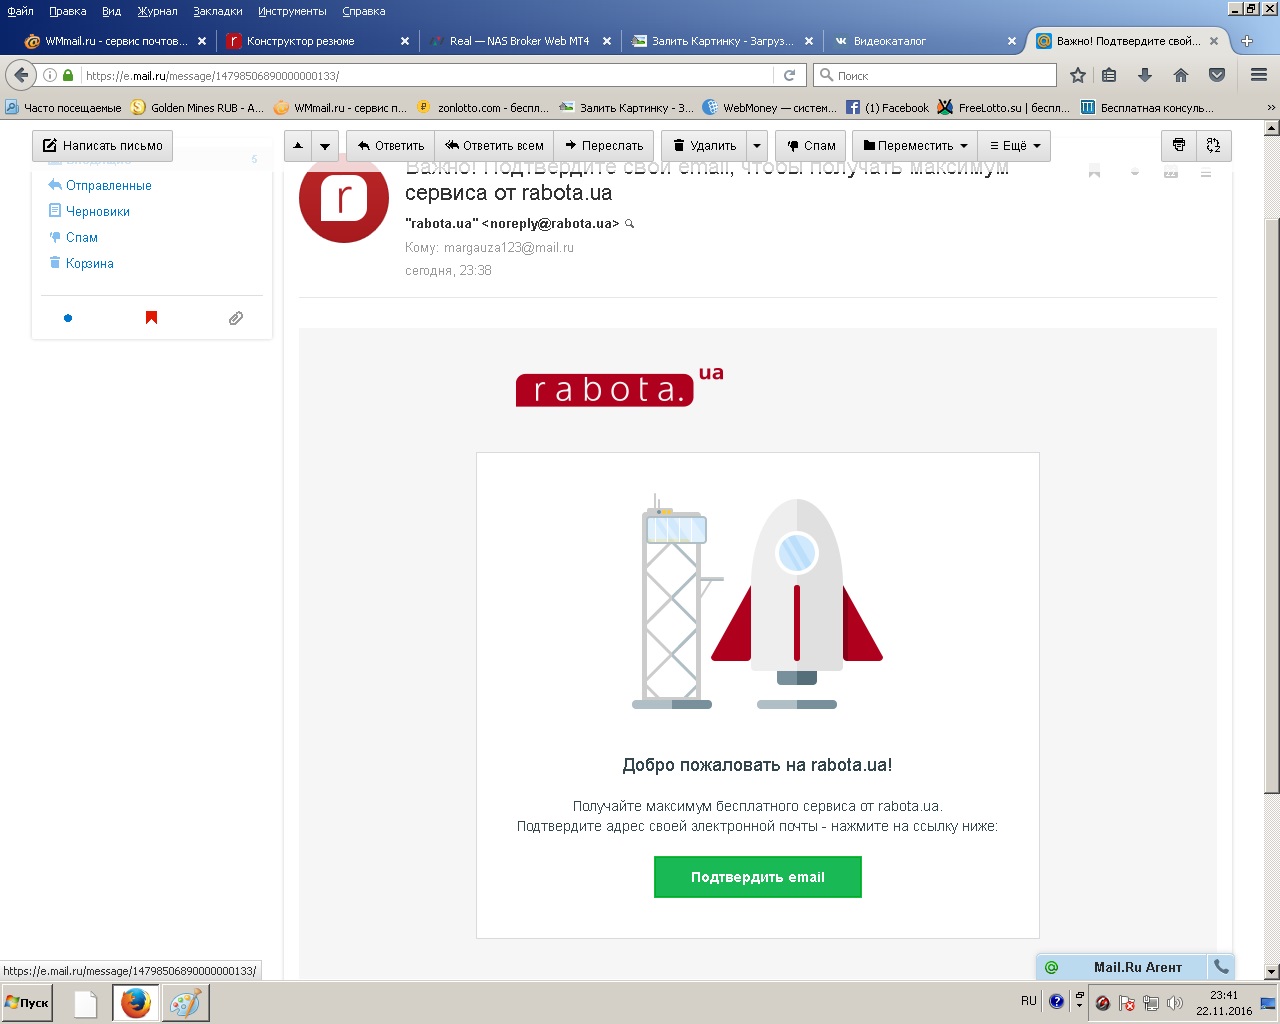The height and width of the screenshot is (1024, 1280).
Task: Switch to the Конструктор резюме tab
Action: click(x=317, y=41)
